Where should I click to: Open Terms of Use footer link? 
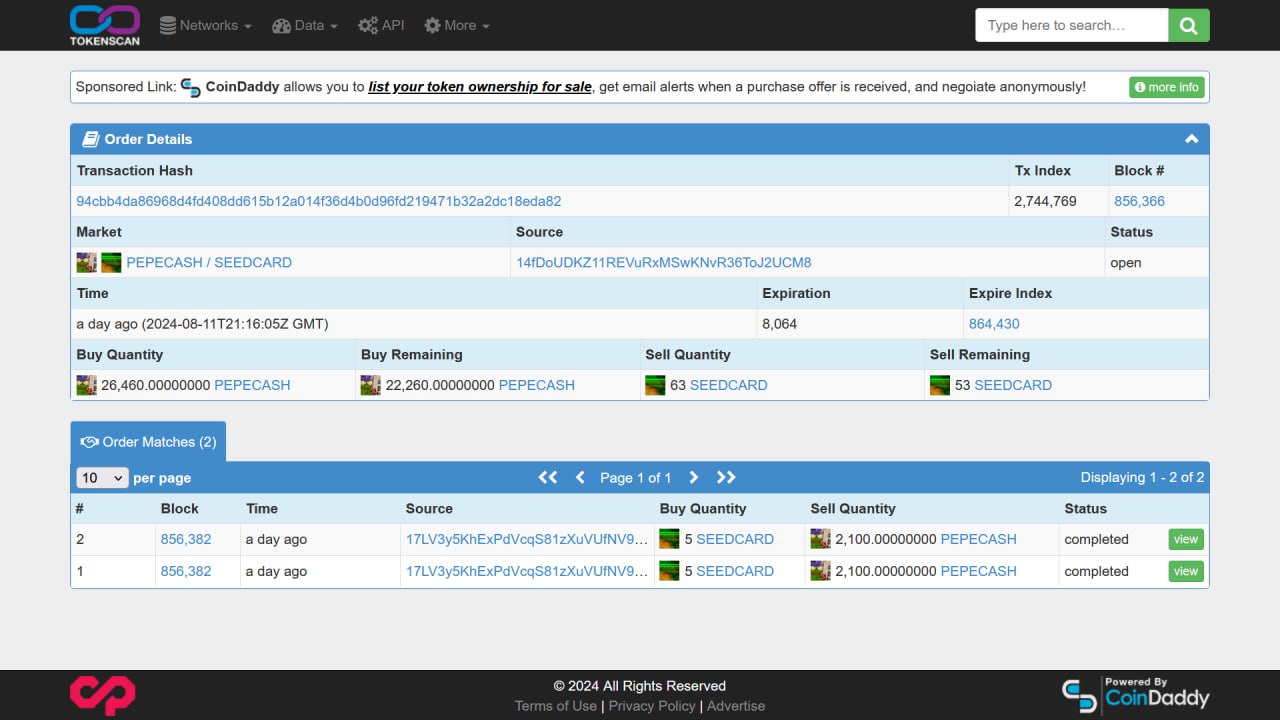click(556, 706)
